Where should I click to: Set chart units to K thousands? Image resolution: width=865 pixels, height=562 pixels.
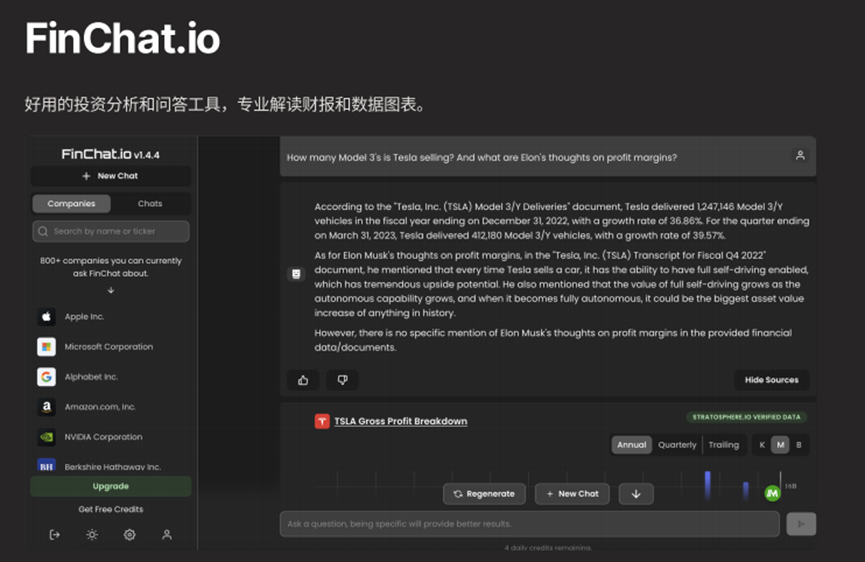[x=762, y=445]
